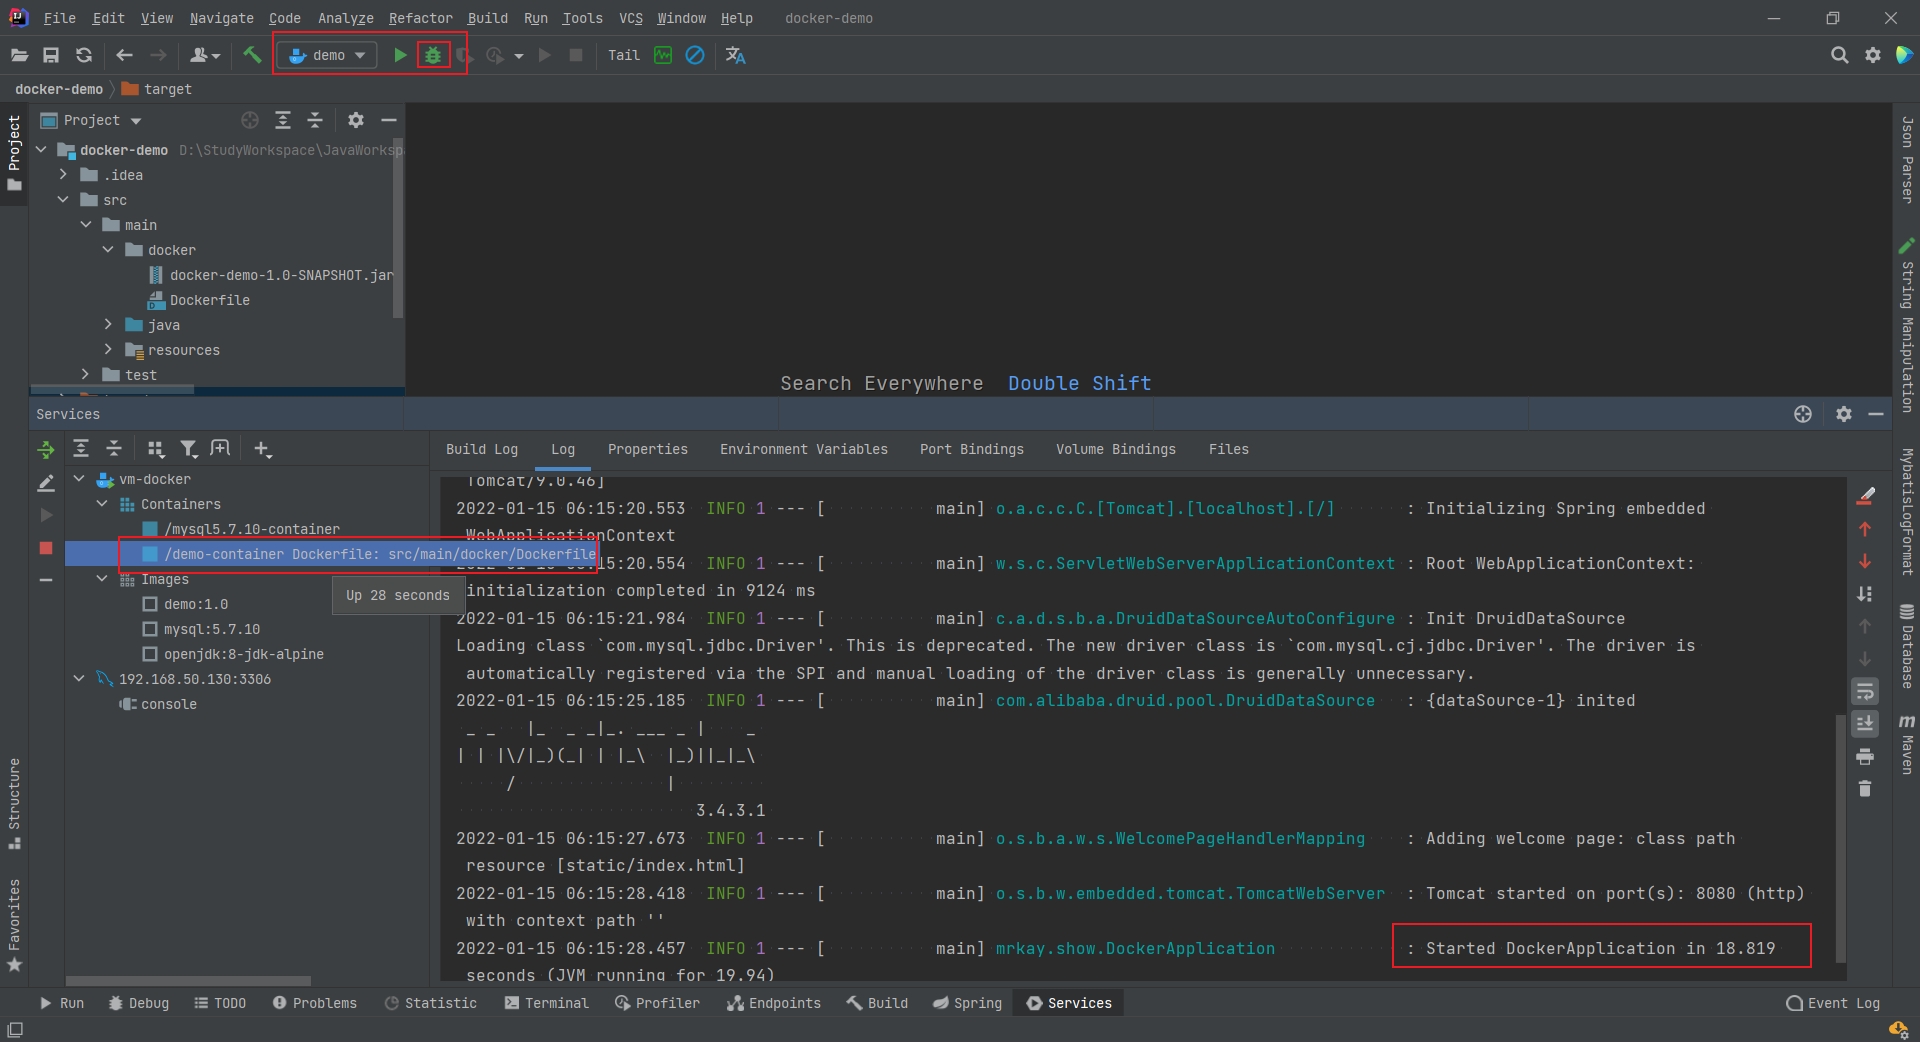Collapse the vm-docker node in Services

click(x=79, y=479)
